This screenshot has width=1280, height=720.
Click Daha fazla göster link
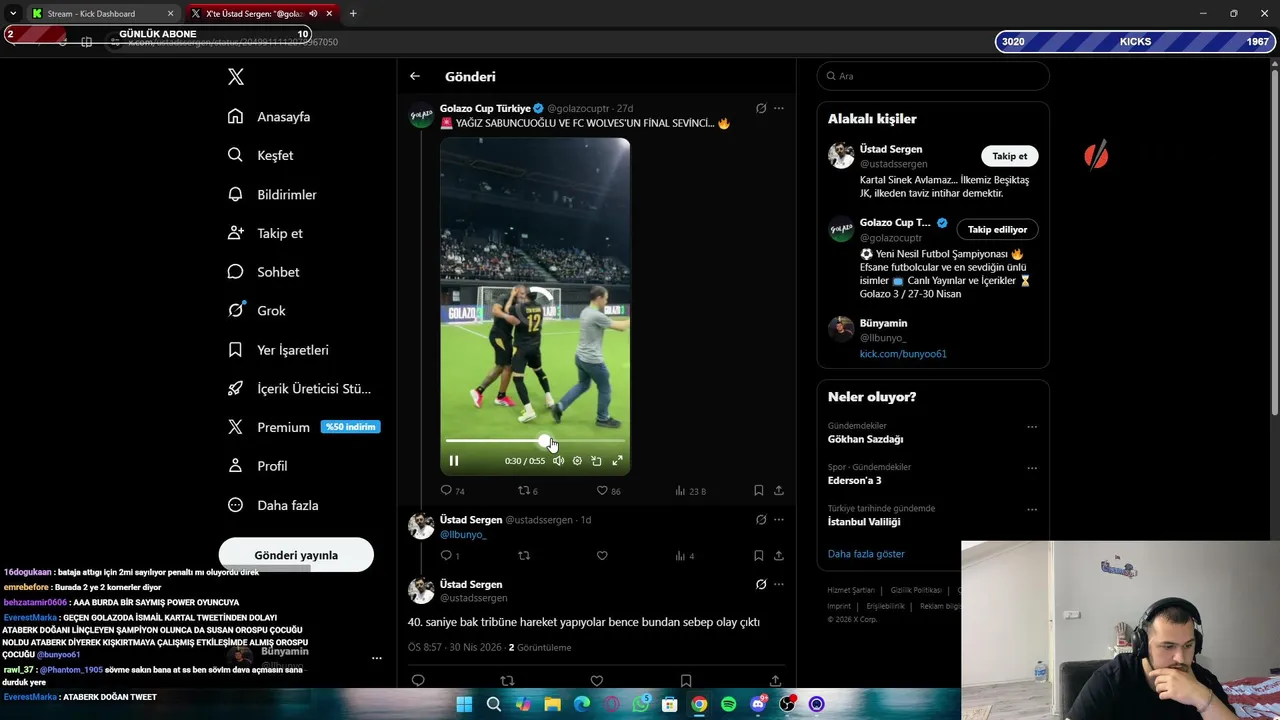pos(866,554)
